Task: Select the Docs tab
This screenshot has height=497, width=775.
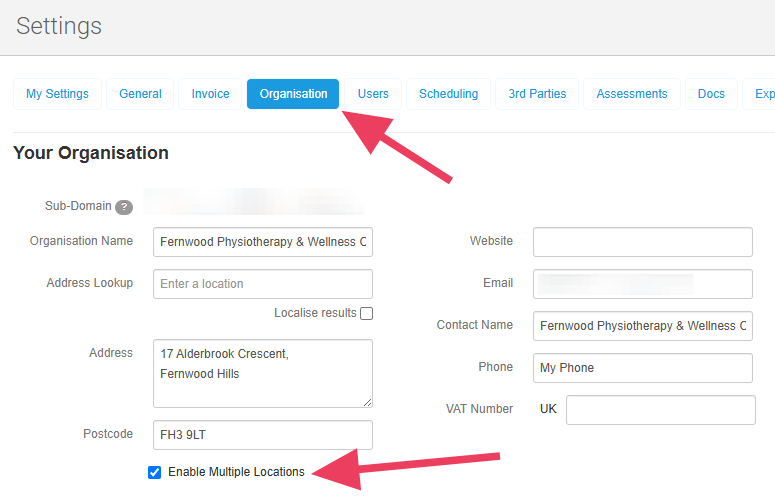Action: (711, 94)
